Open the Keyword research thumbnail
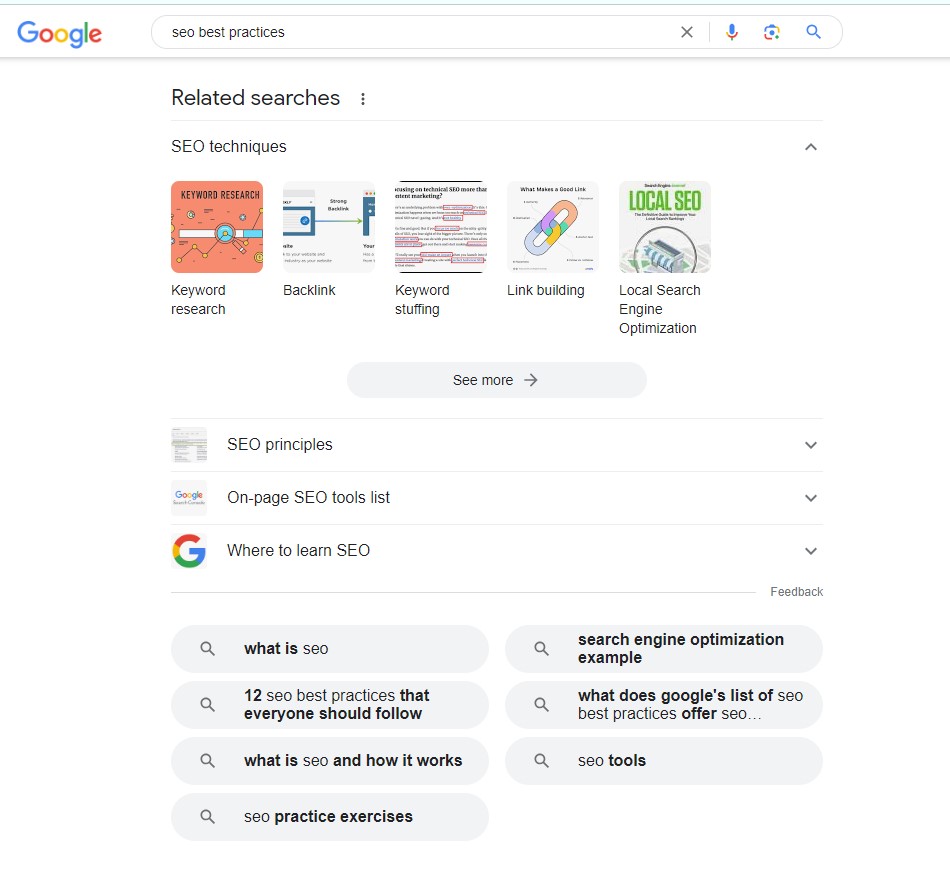Screen dimensions: 950x875 (217, 226)
